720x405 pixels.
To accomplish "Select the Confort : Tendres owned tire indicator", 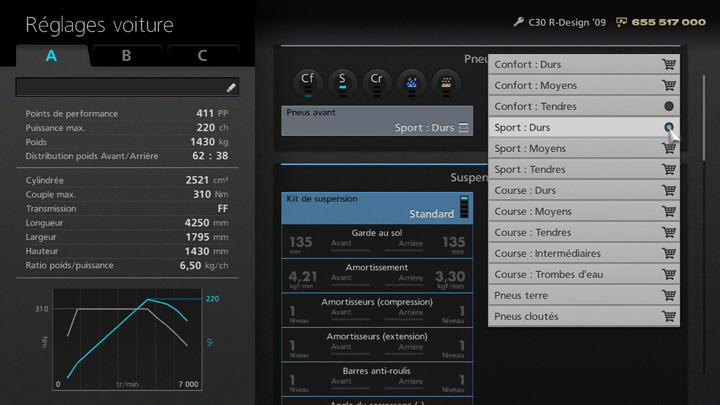I will pyautogui.click(x=668, y=106).
